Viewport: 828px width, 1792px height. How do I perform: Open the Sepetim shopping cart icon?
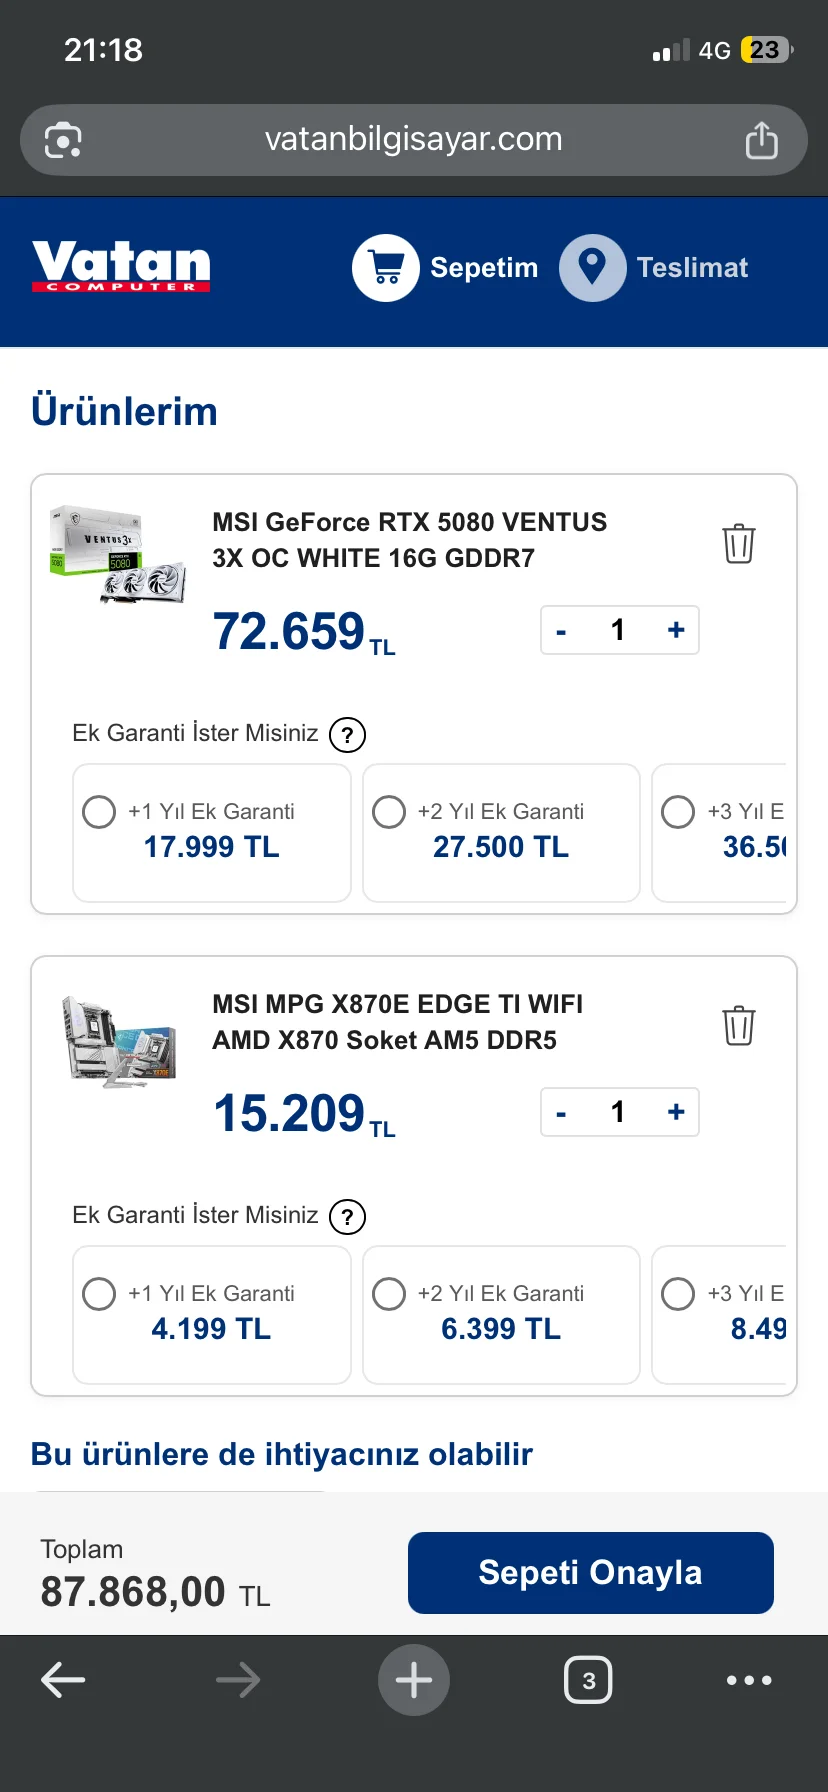385,268
